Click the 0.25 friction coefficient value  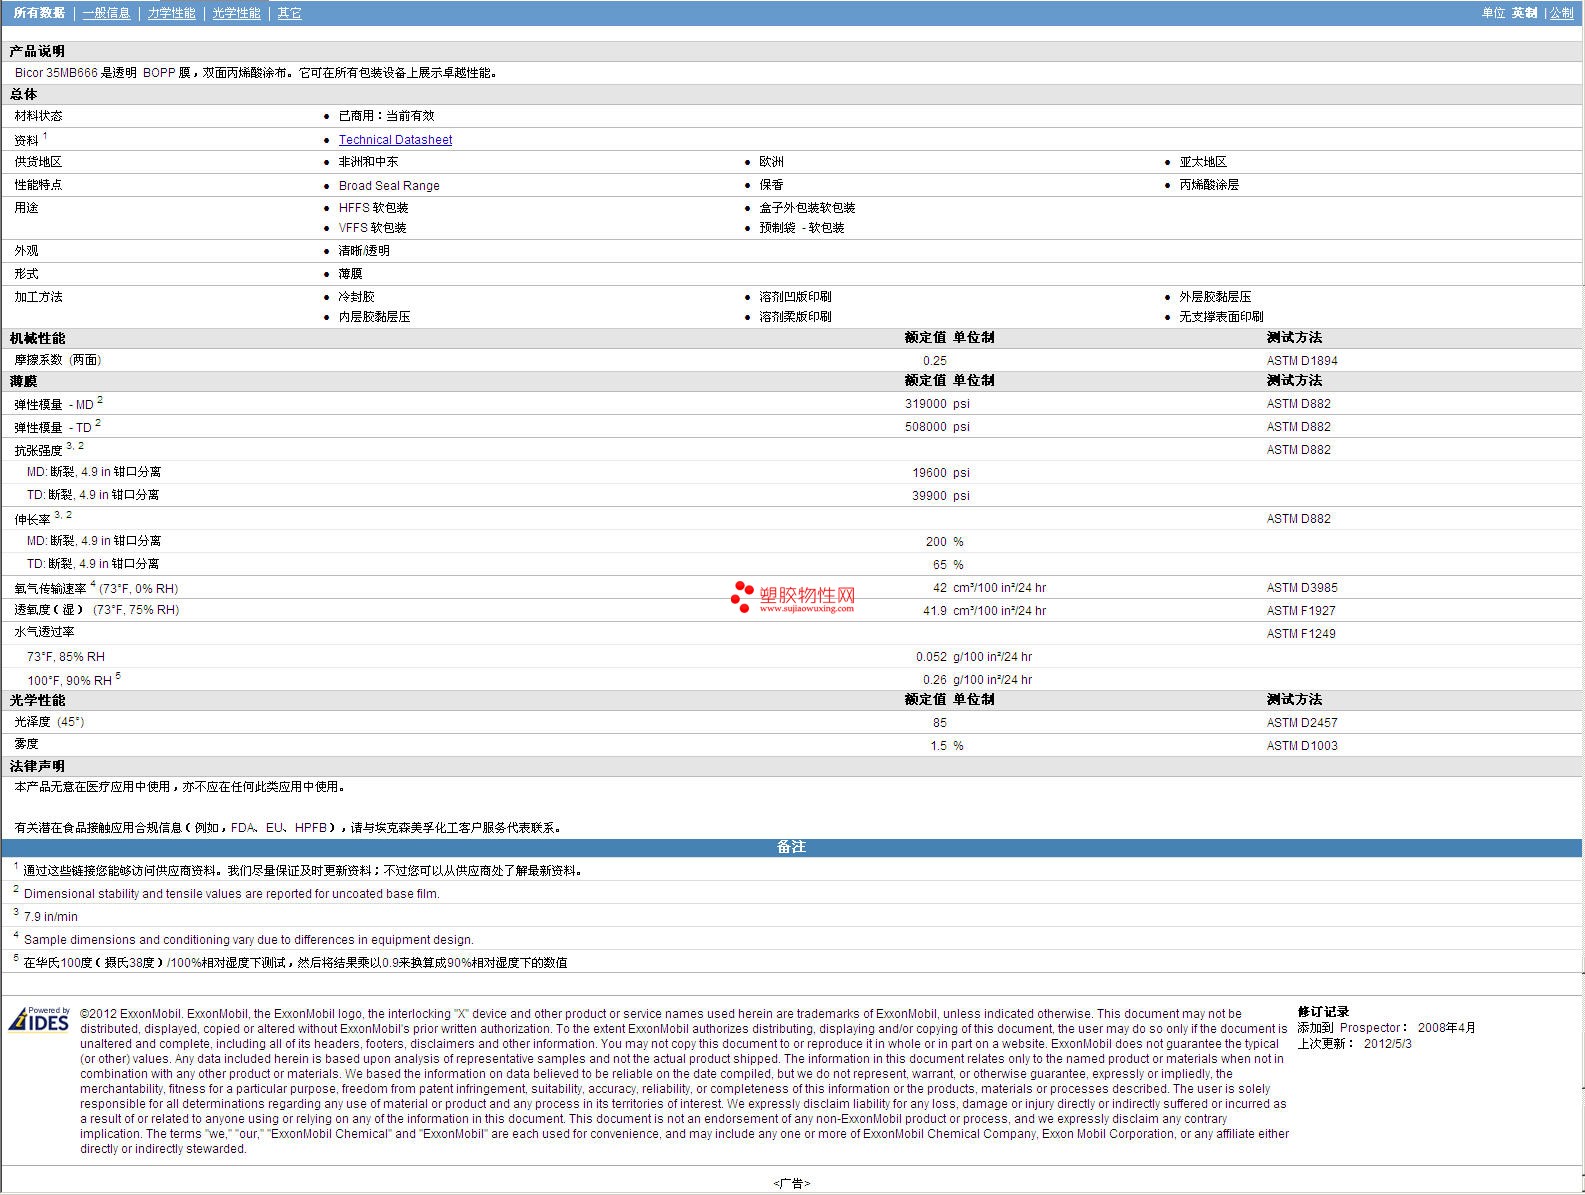coord(935,361)
